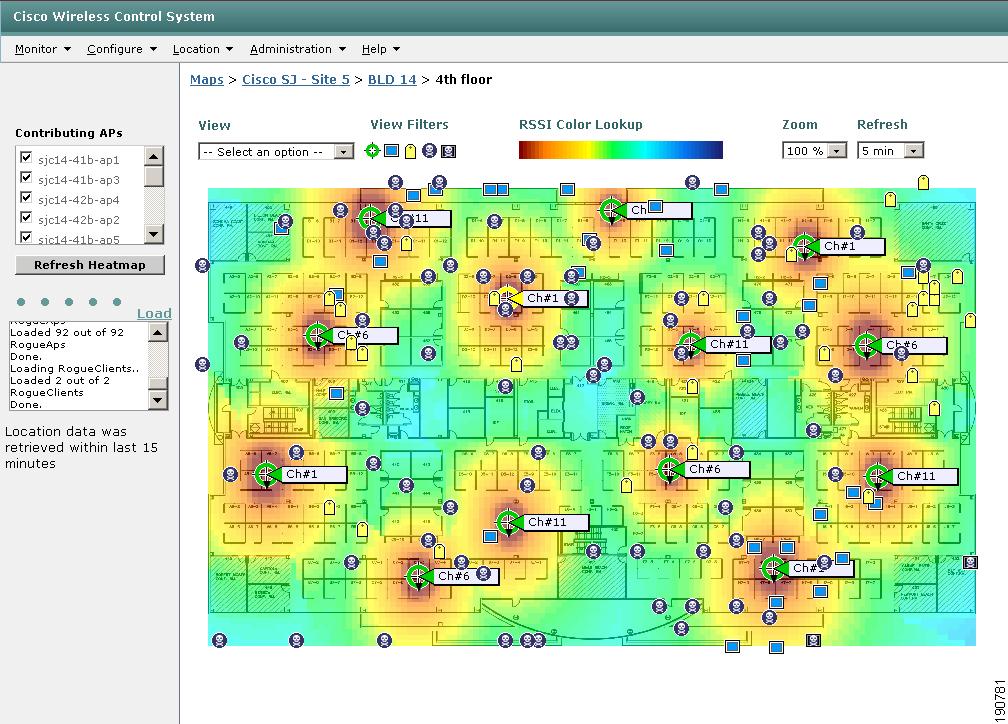1008x724 pixels.
Task: Toggle the sjc14-41b-ap5 checkbox
Action: point(26,237)
